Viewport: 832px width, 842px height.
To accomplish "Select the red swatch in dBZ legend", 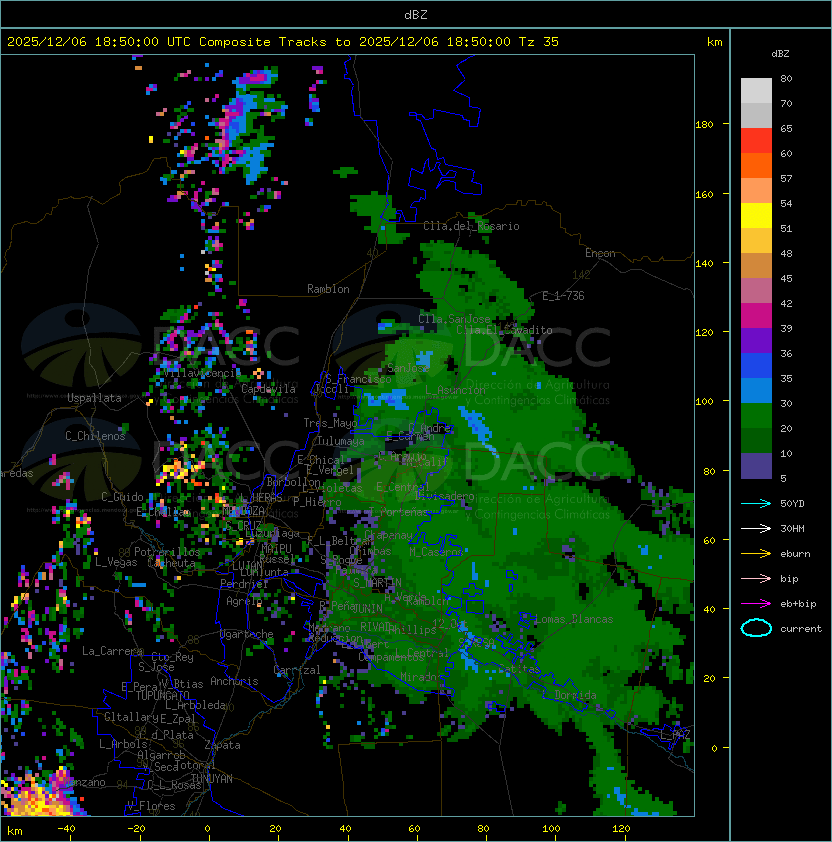I will coord(756,141).
